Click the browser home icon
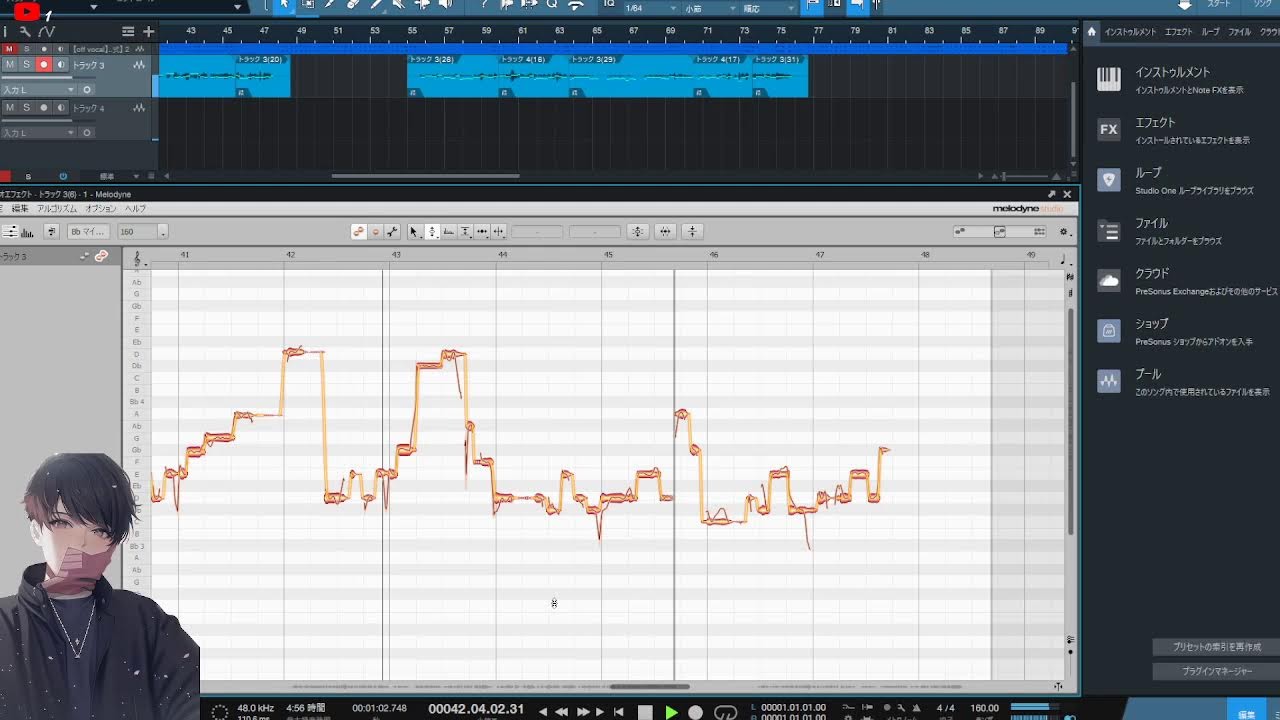The image size is (1280, 720). (x=1092, y=32)
